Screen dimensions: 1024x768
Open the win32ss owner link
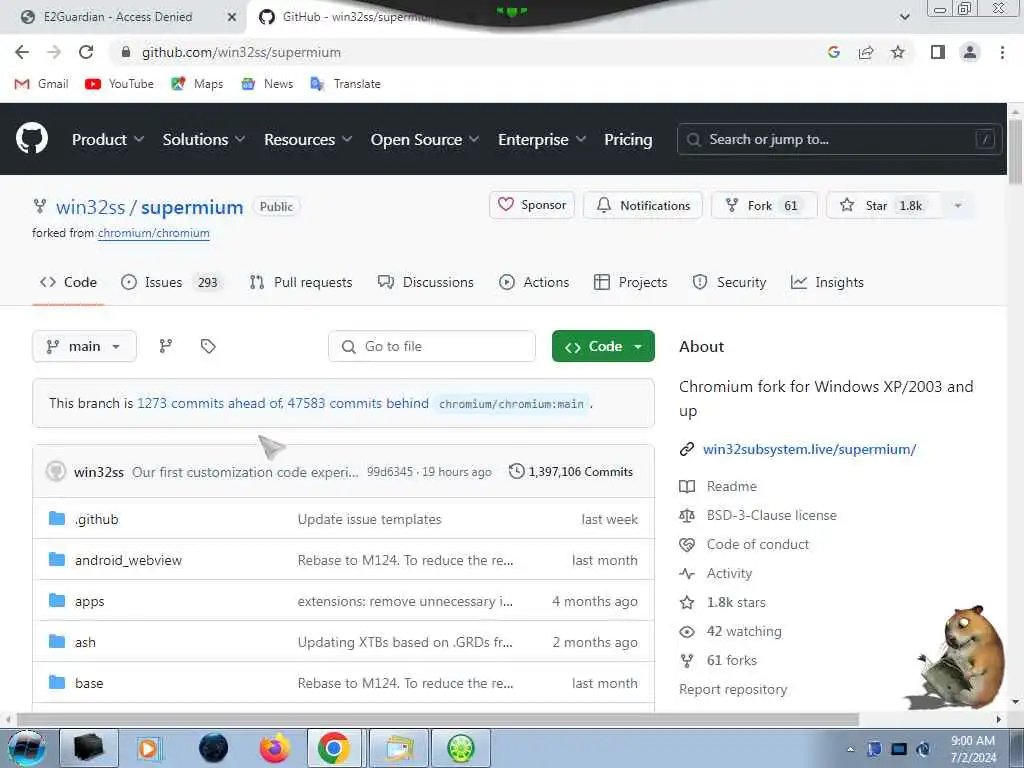pyautogui.click(x=90, y=207)
